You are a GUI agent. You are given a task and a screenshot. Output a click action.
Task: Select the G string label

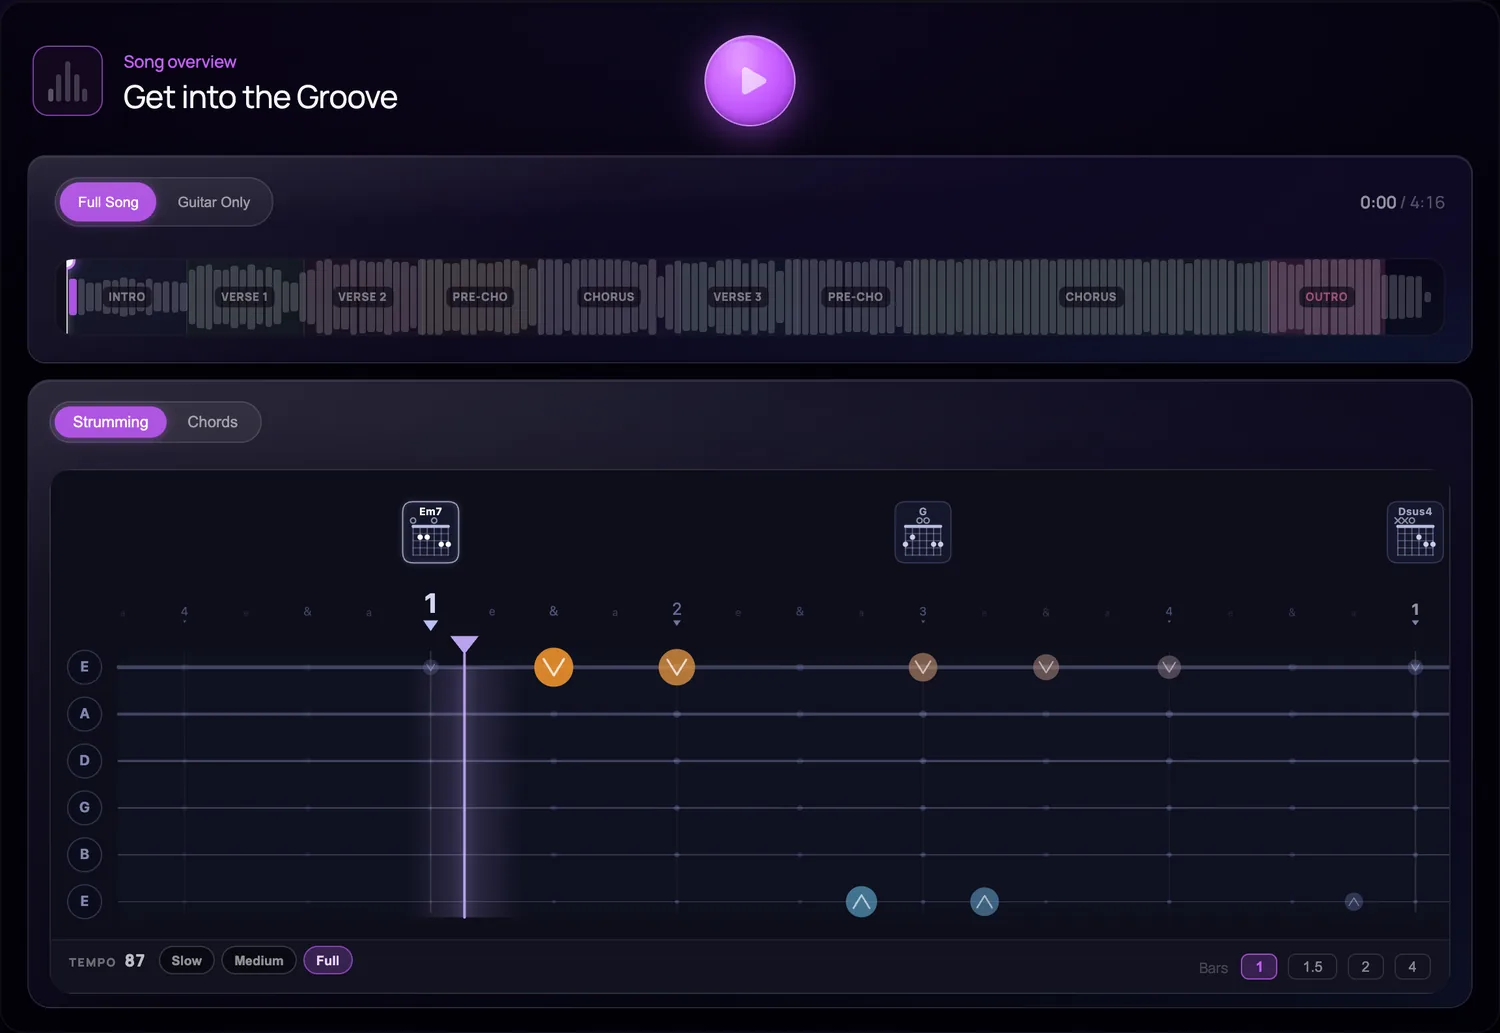84,808
